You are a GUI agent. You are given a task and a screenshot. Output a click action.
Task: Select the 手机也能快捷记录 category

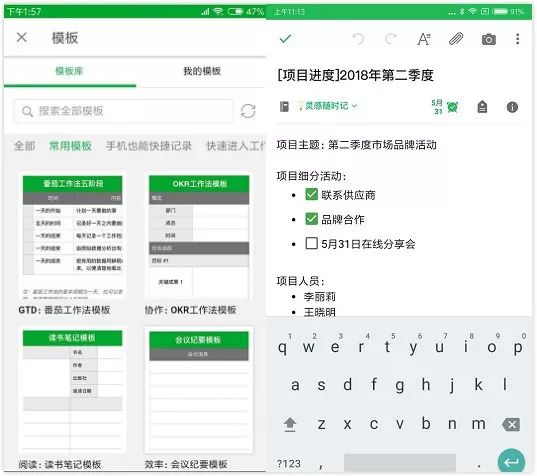pos(149,146)
